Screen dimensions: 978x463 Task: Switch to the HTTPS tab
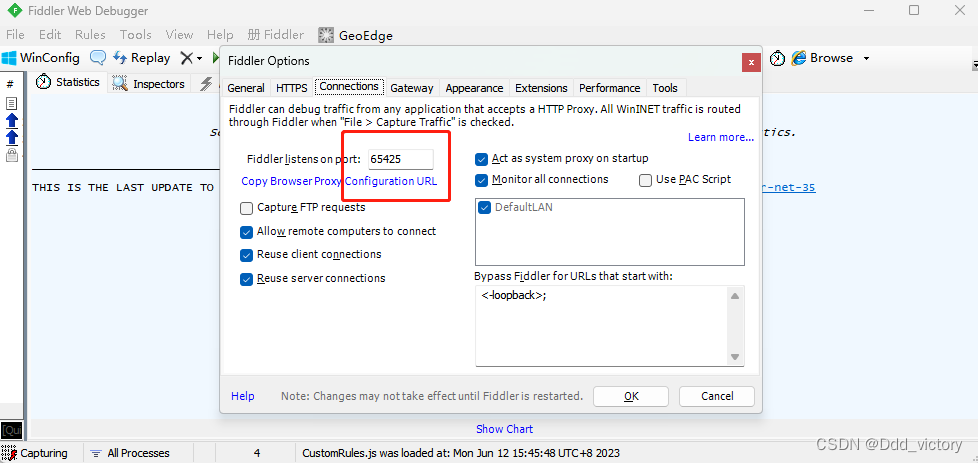pos(291,88)
